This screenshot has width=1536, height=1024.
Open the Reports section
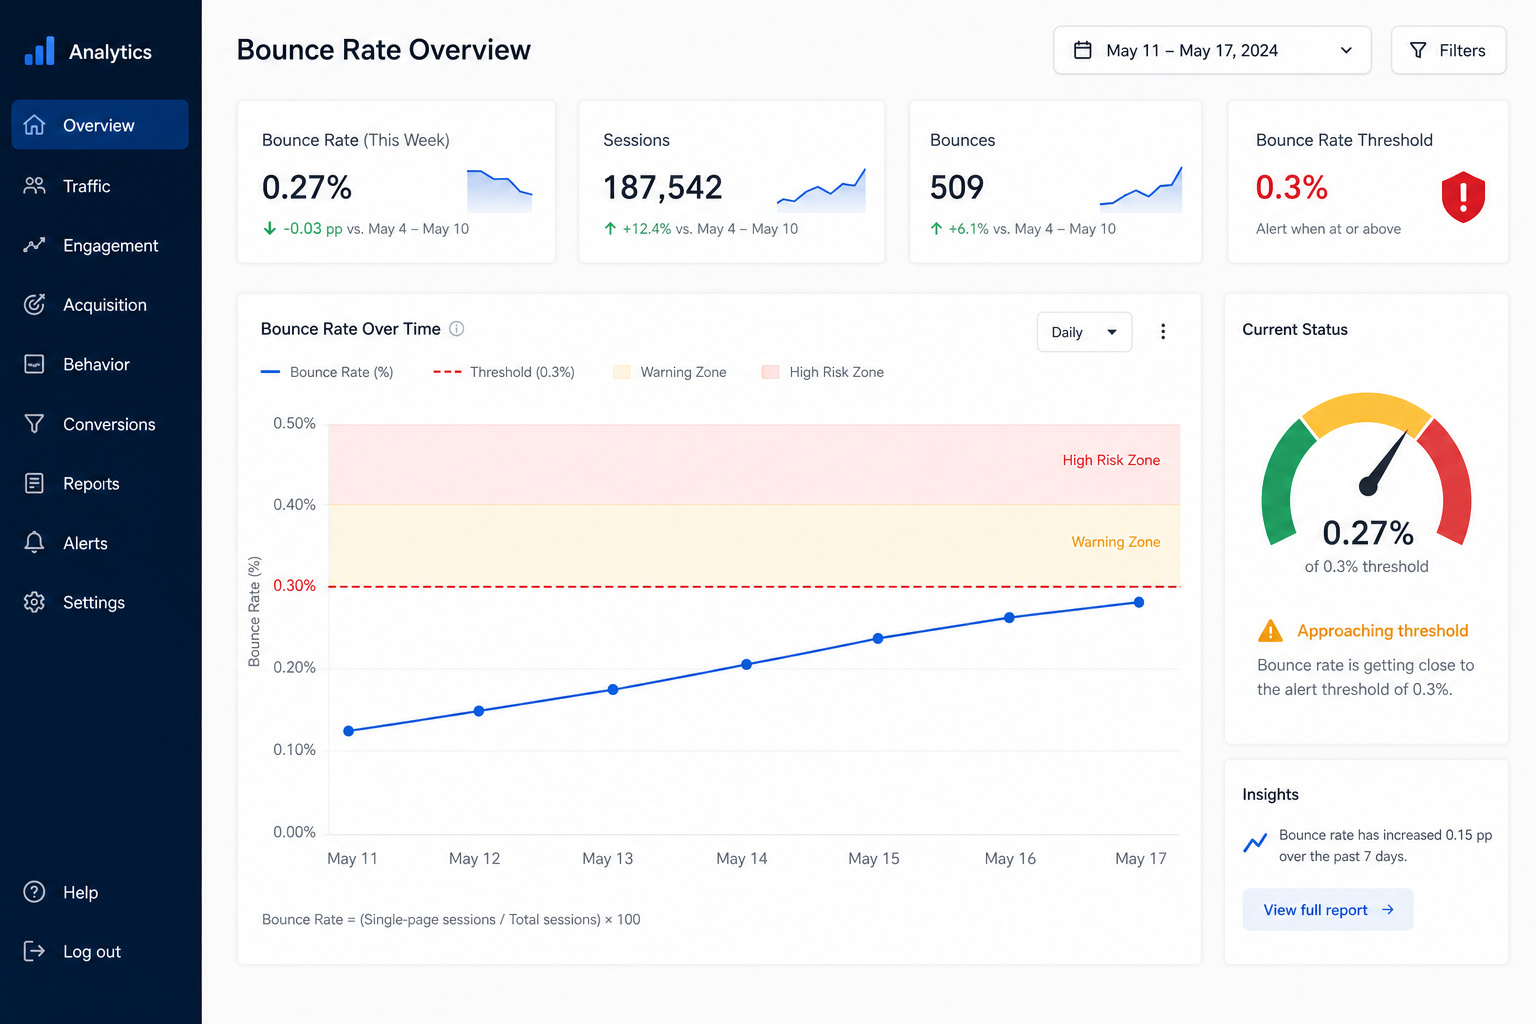(x=100, y=484)
